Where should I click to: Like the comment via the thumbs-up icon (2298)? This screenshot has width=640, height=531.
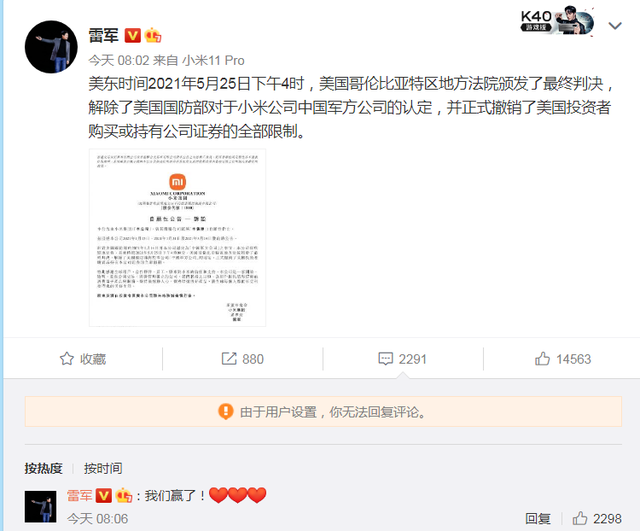(580, 518)
